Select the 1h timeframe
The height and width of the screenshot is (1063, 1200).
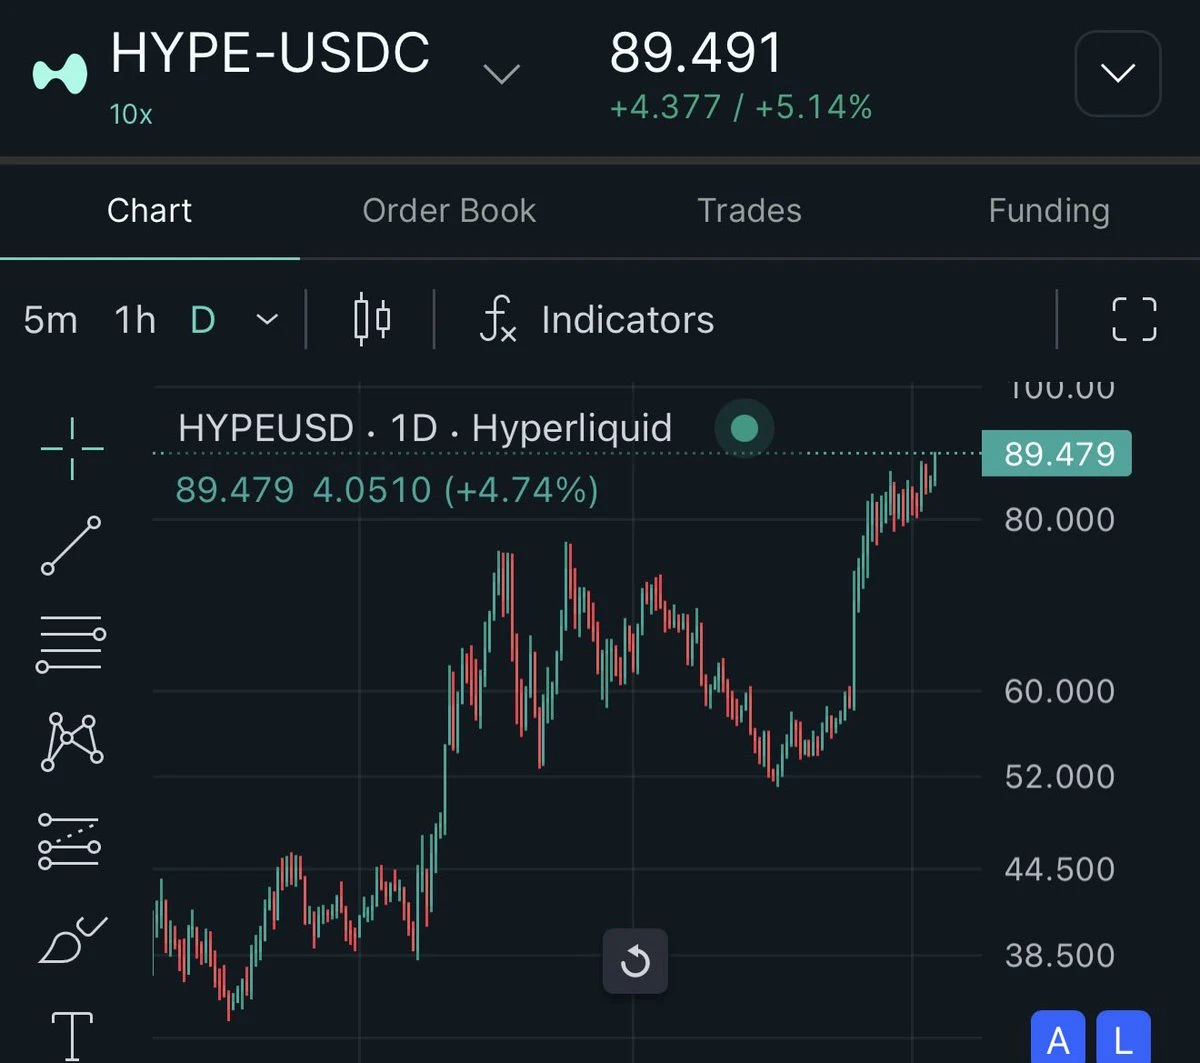(135, 320)
